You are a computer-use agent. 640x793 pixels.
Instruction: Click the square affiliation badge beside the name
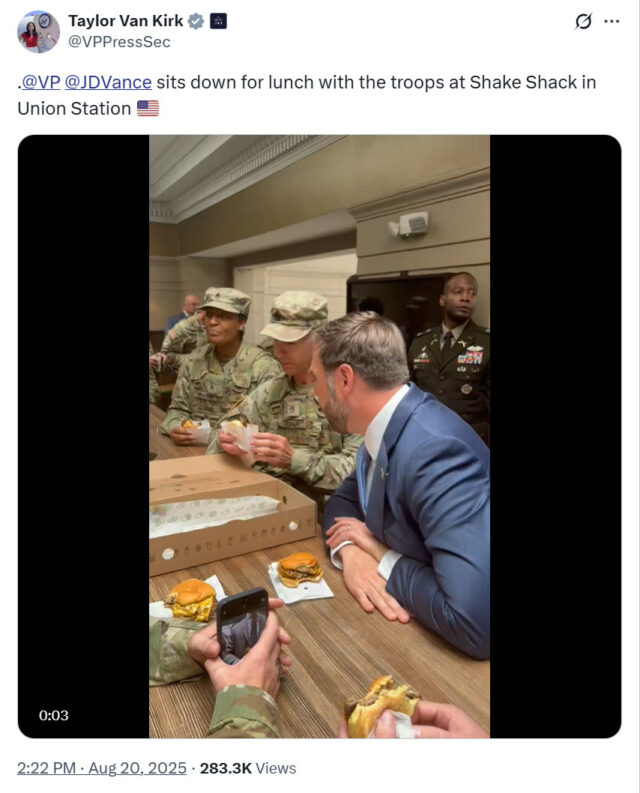point(218,21)
